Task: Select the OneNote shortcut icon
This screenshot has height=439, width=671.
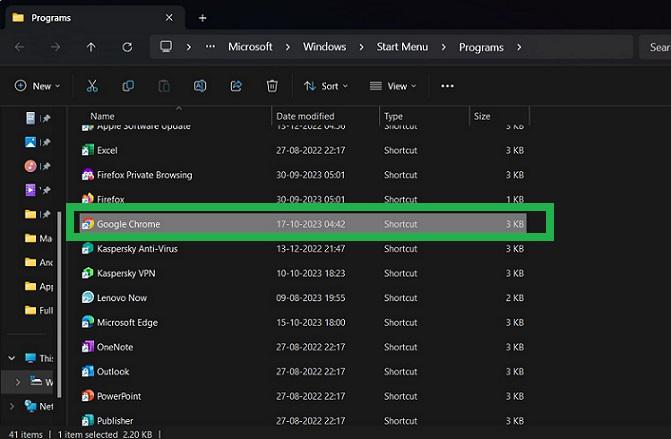Action: (88, 347)
